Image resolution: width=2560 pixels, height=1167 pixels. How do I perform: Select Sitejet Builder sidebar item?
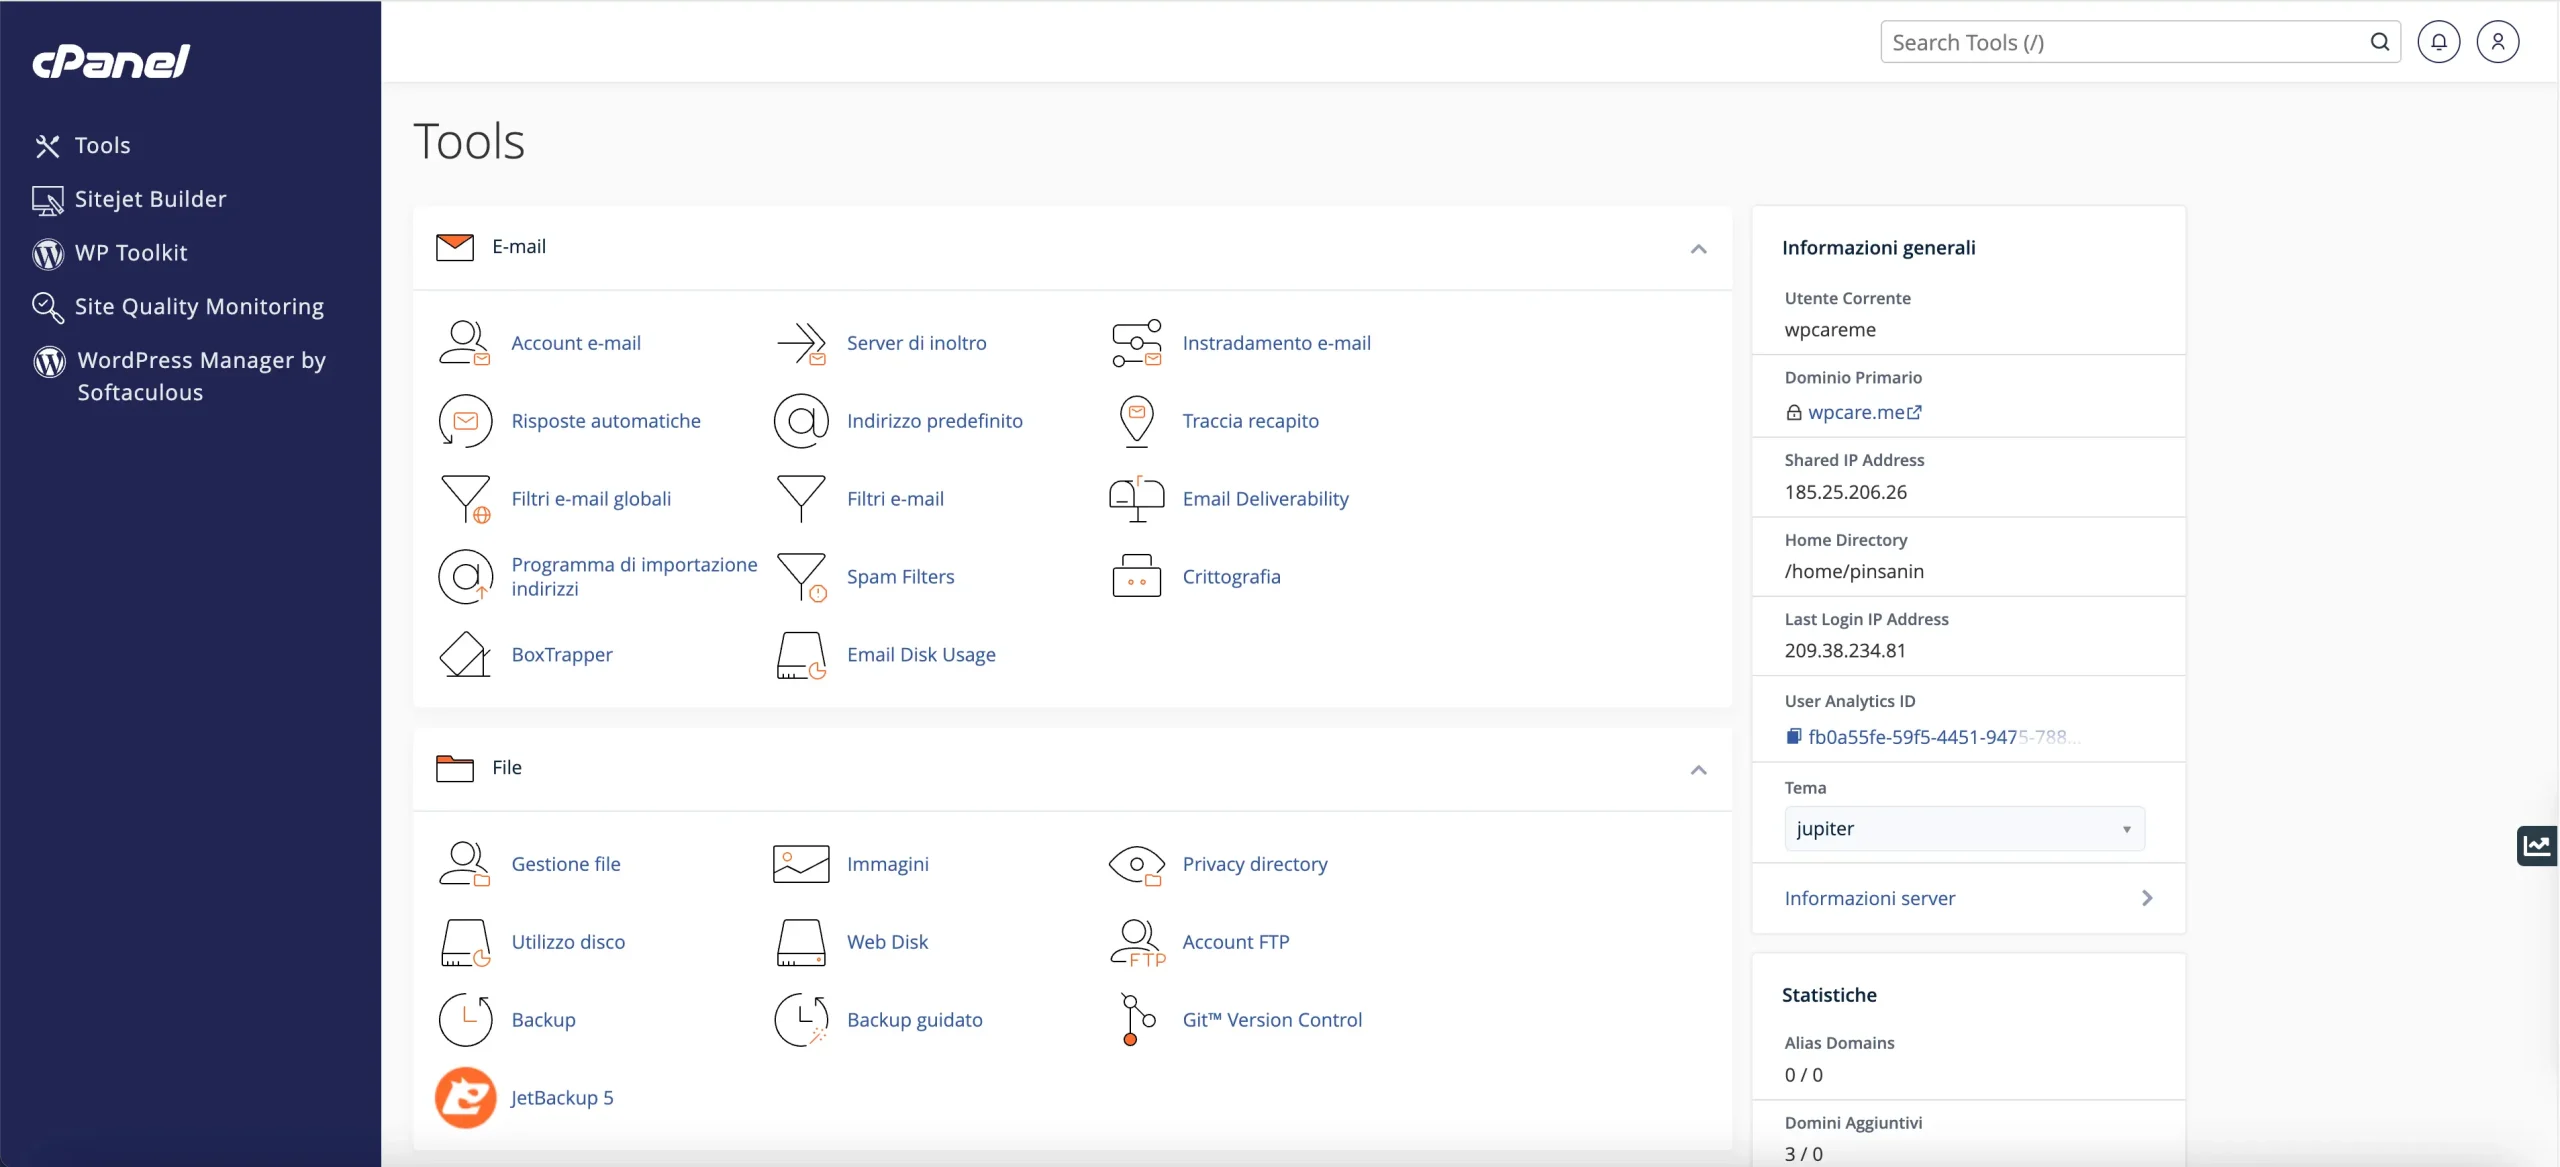tap(150, 199)
